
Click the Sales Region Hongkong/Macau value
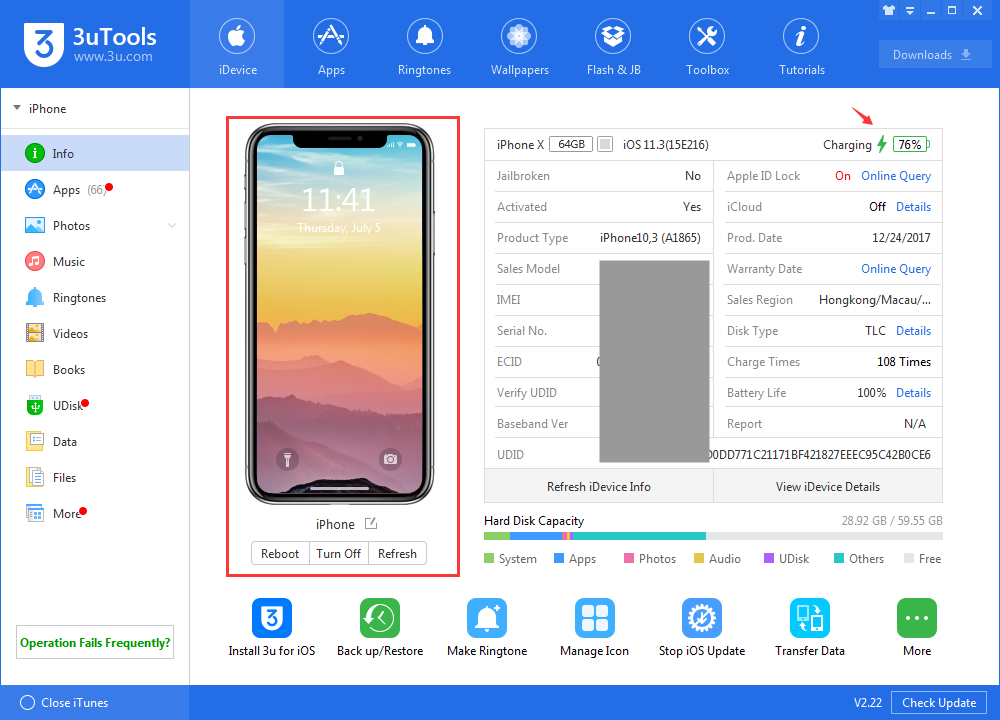(x=875, y=300)
